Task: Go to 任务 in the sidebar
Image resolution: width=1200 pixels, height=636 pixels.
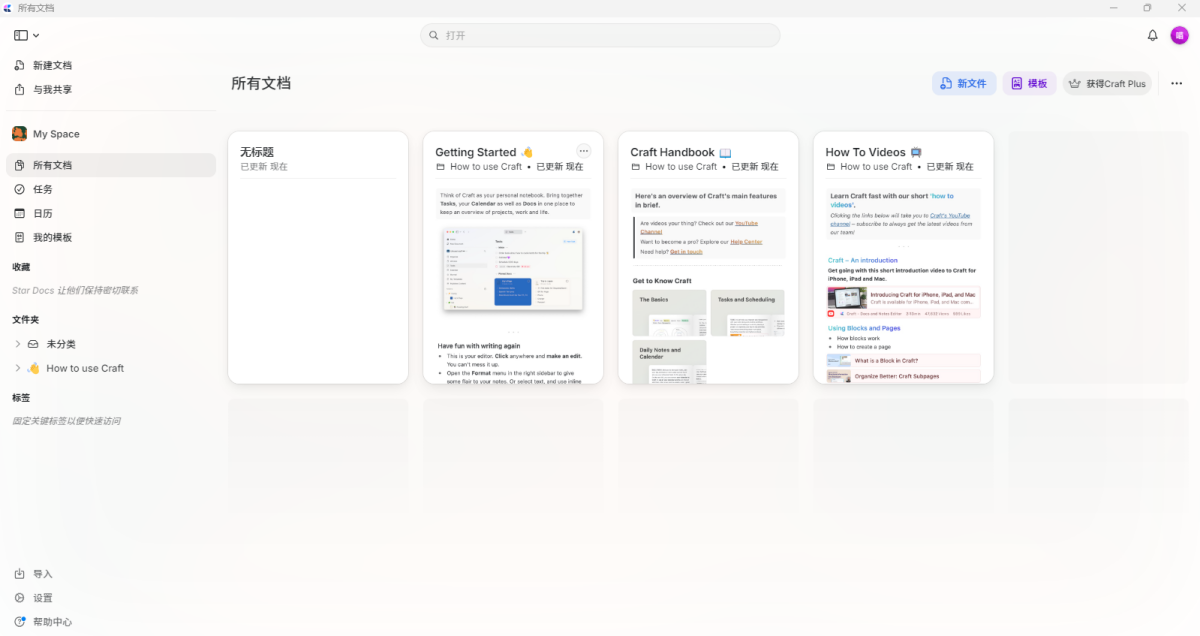Action: 42,189
